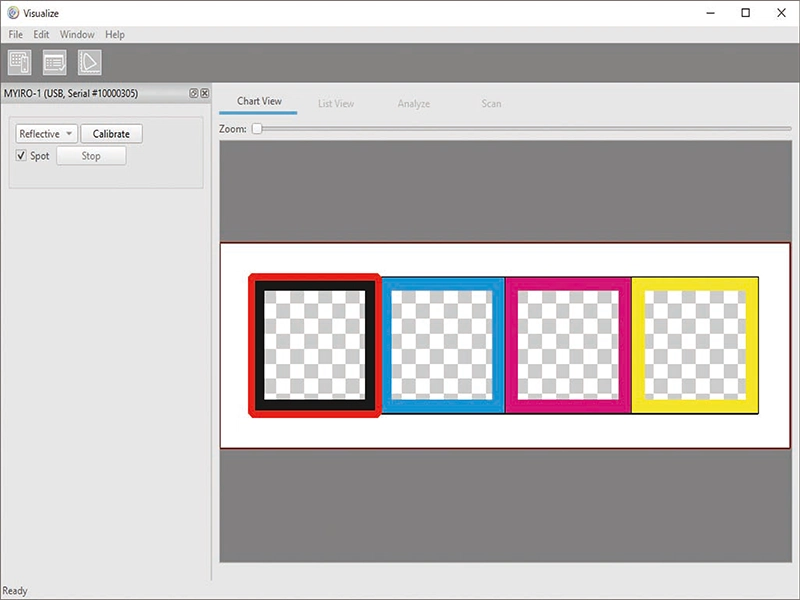Open the Help menu
This screenshot has height=600, width=800.
pyautogui.click(x=114, y=33)
